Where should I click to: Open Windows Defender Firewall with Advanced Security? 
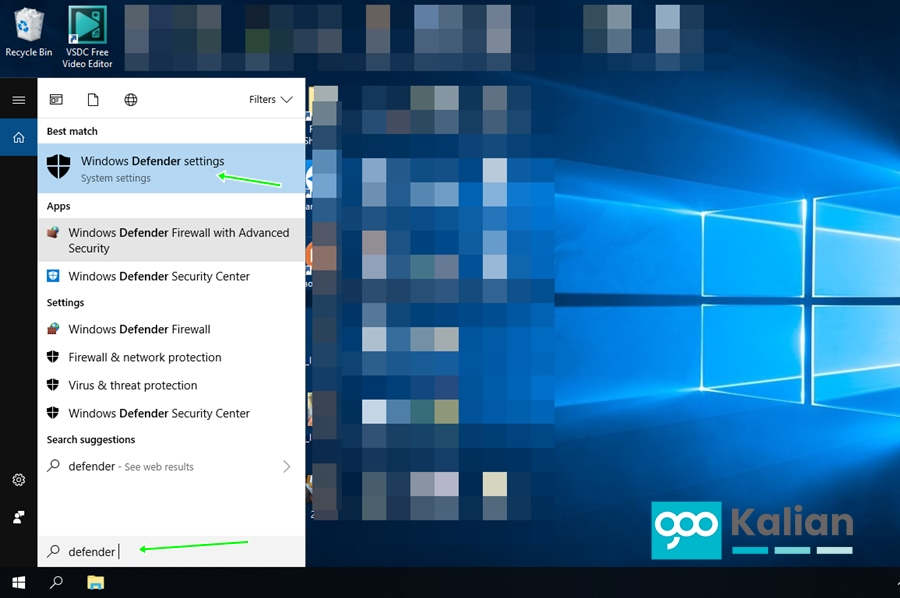click(x=171, y=240)
